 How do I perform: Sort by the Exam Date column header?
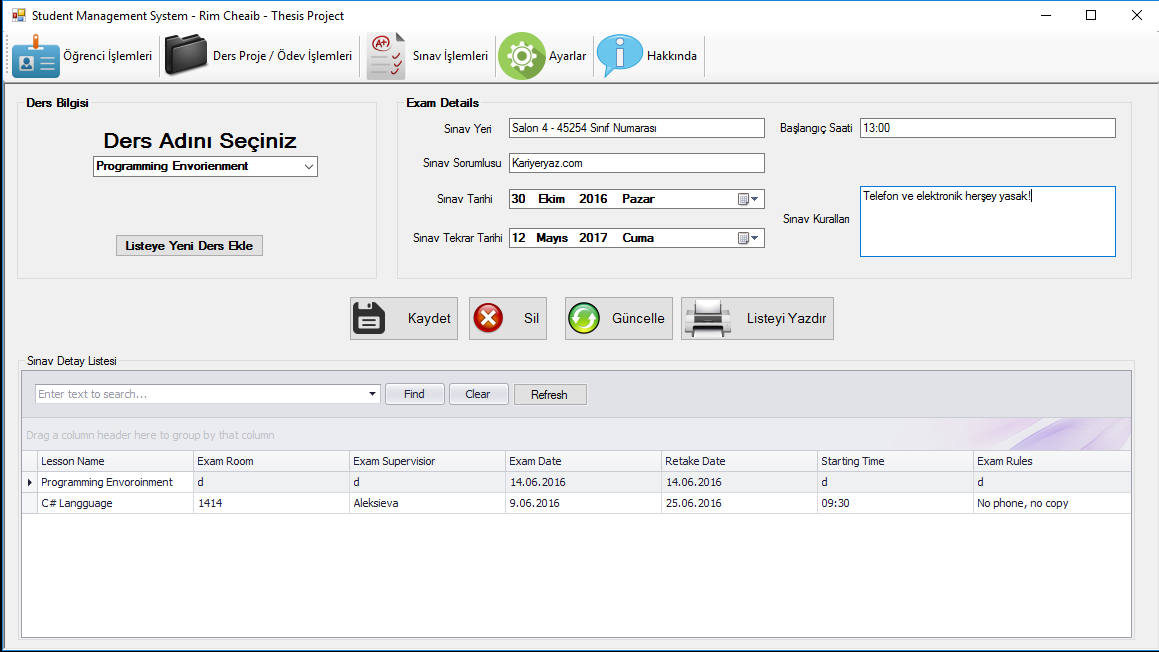point(583,461)
